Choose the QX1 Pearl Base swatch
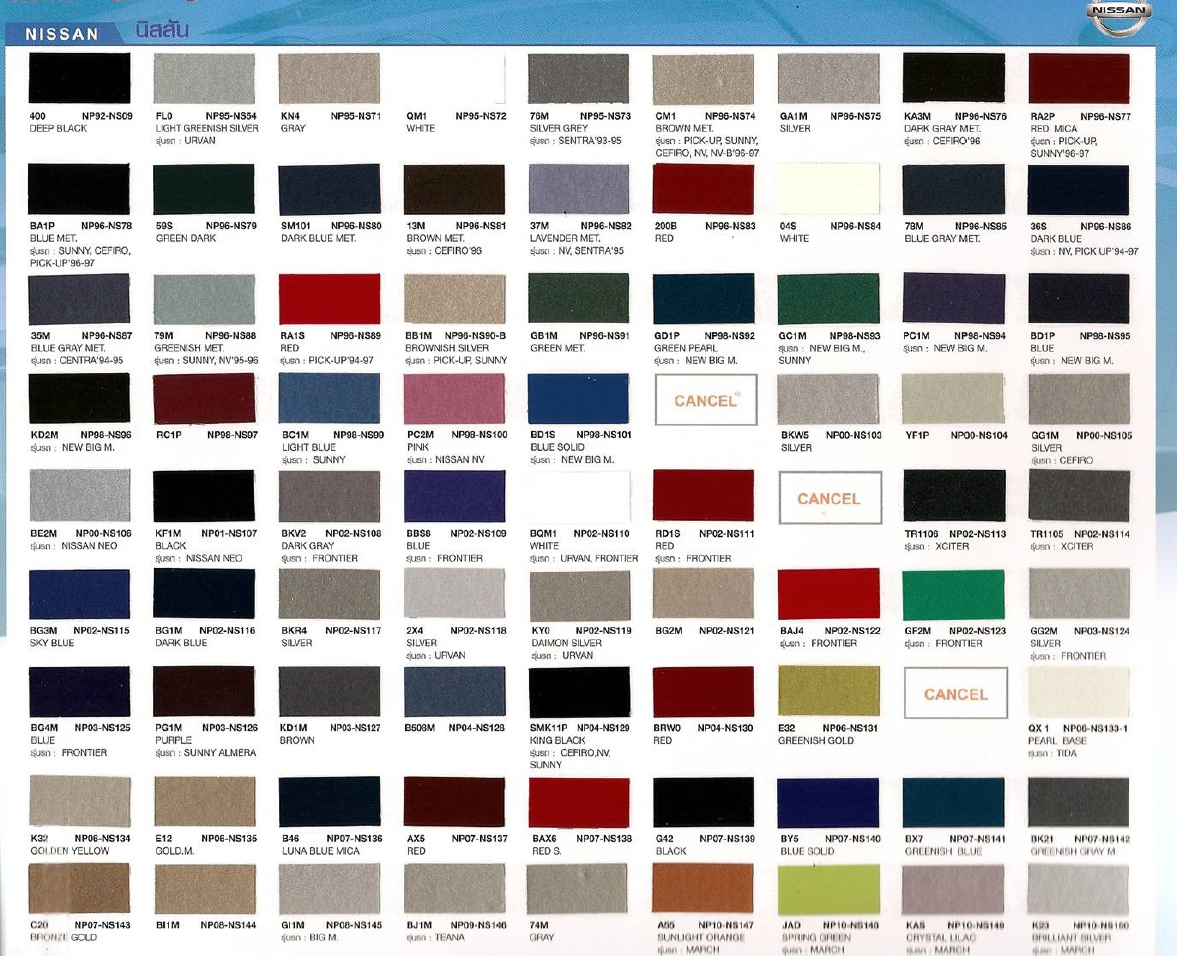1177x956 pixels. (x=1079, y=691)
